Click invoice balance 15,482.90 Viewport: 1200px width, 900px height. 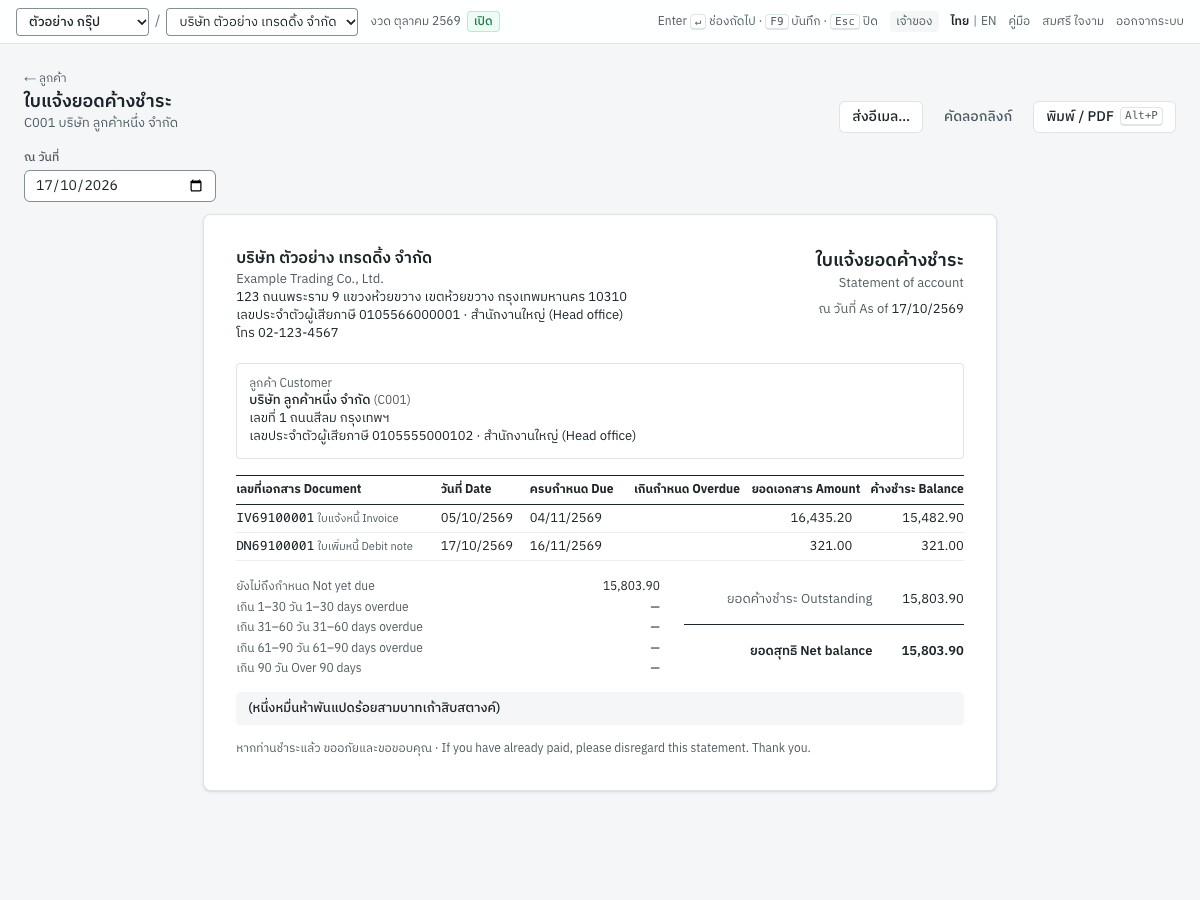coord(933,518)
